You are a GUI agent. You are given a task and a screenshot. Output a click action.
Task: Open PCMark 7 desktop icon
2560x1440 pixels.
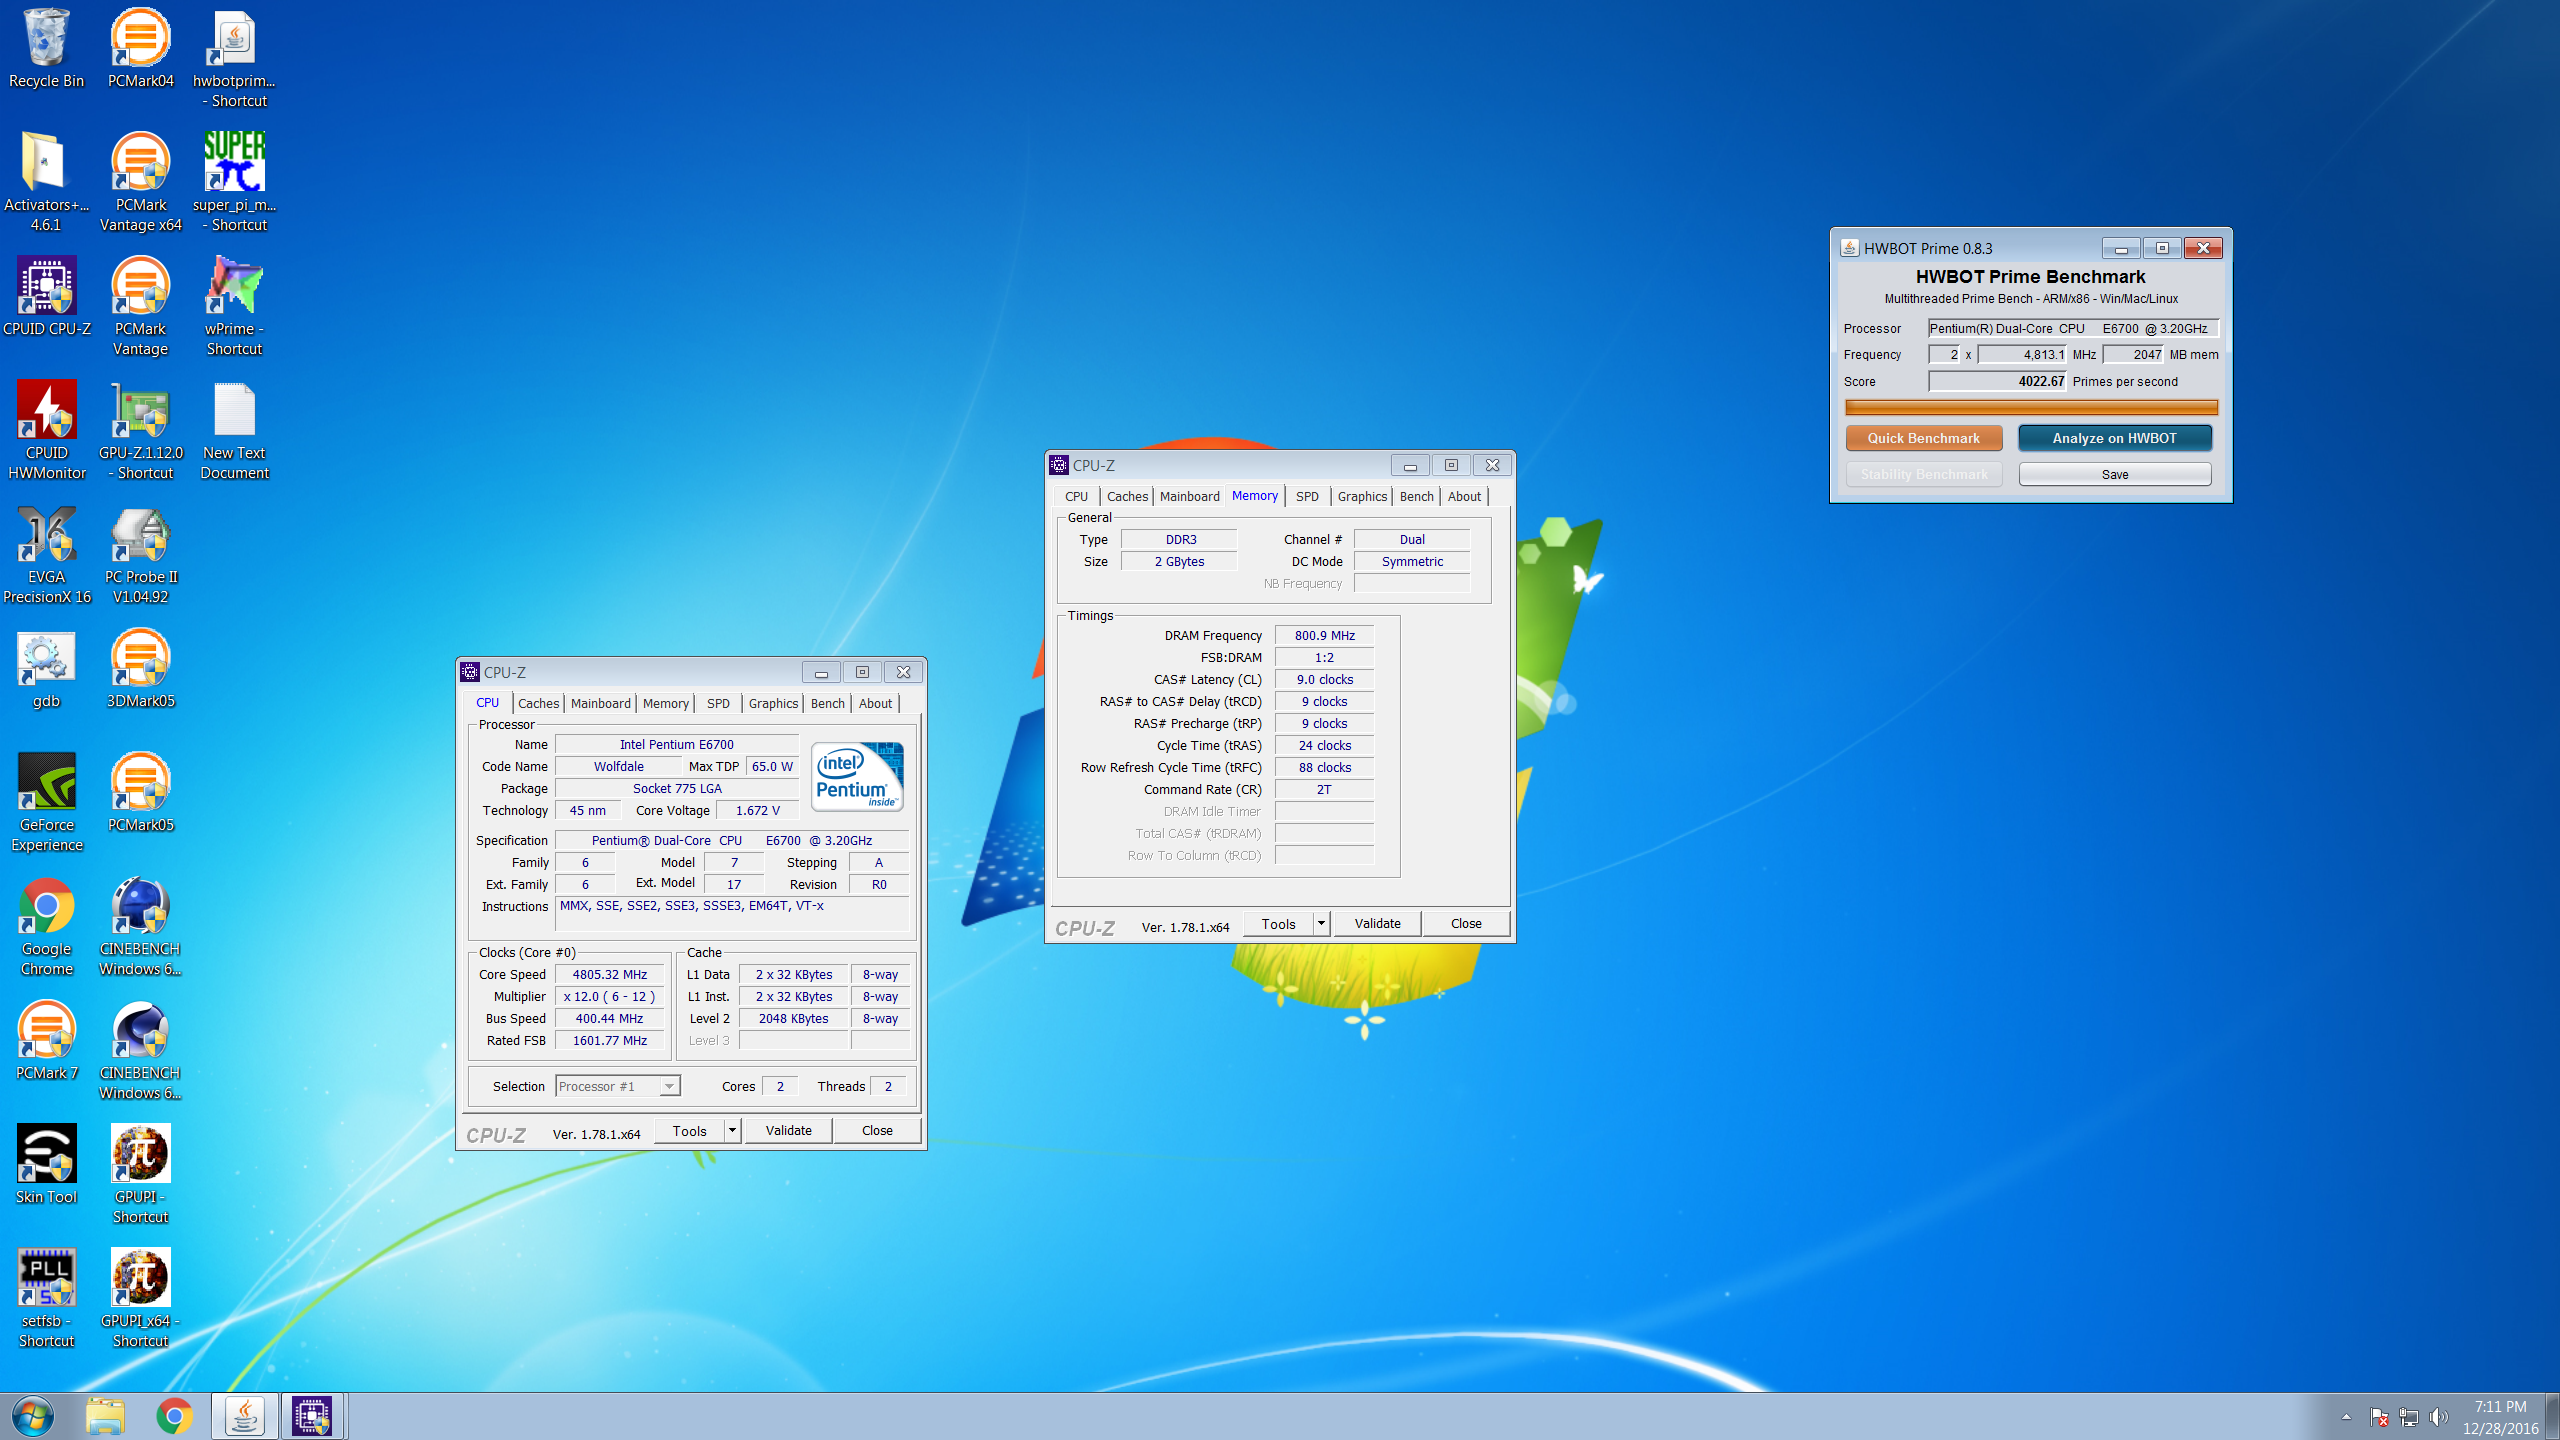(46, 1040)
